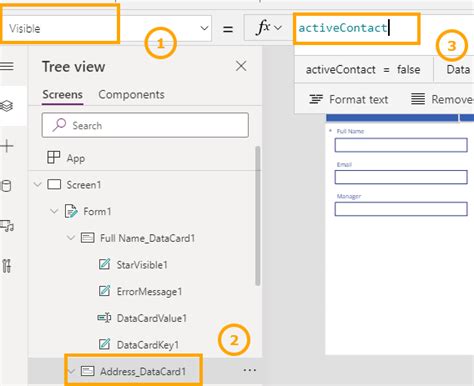Collapse the Screen1 node chevron
The width and height of the screenshot is (474, 386).
coord(38,184)
